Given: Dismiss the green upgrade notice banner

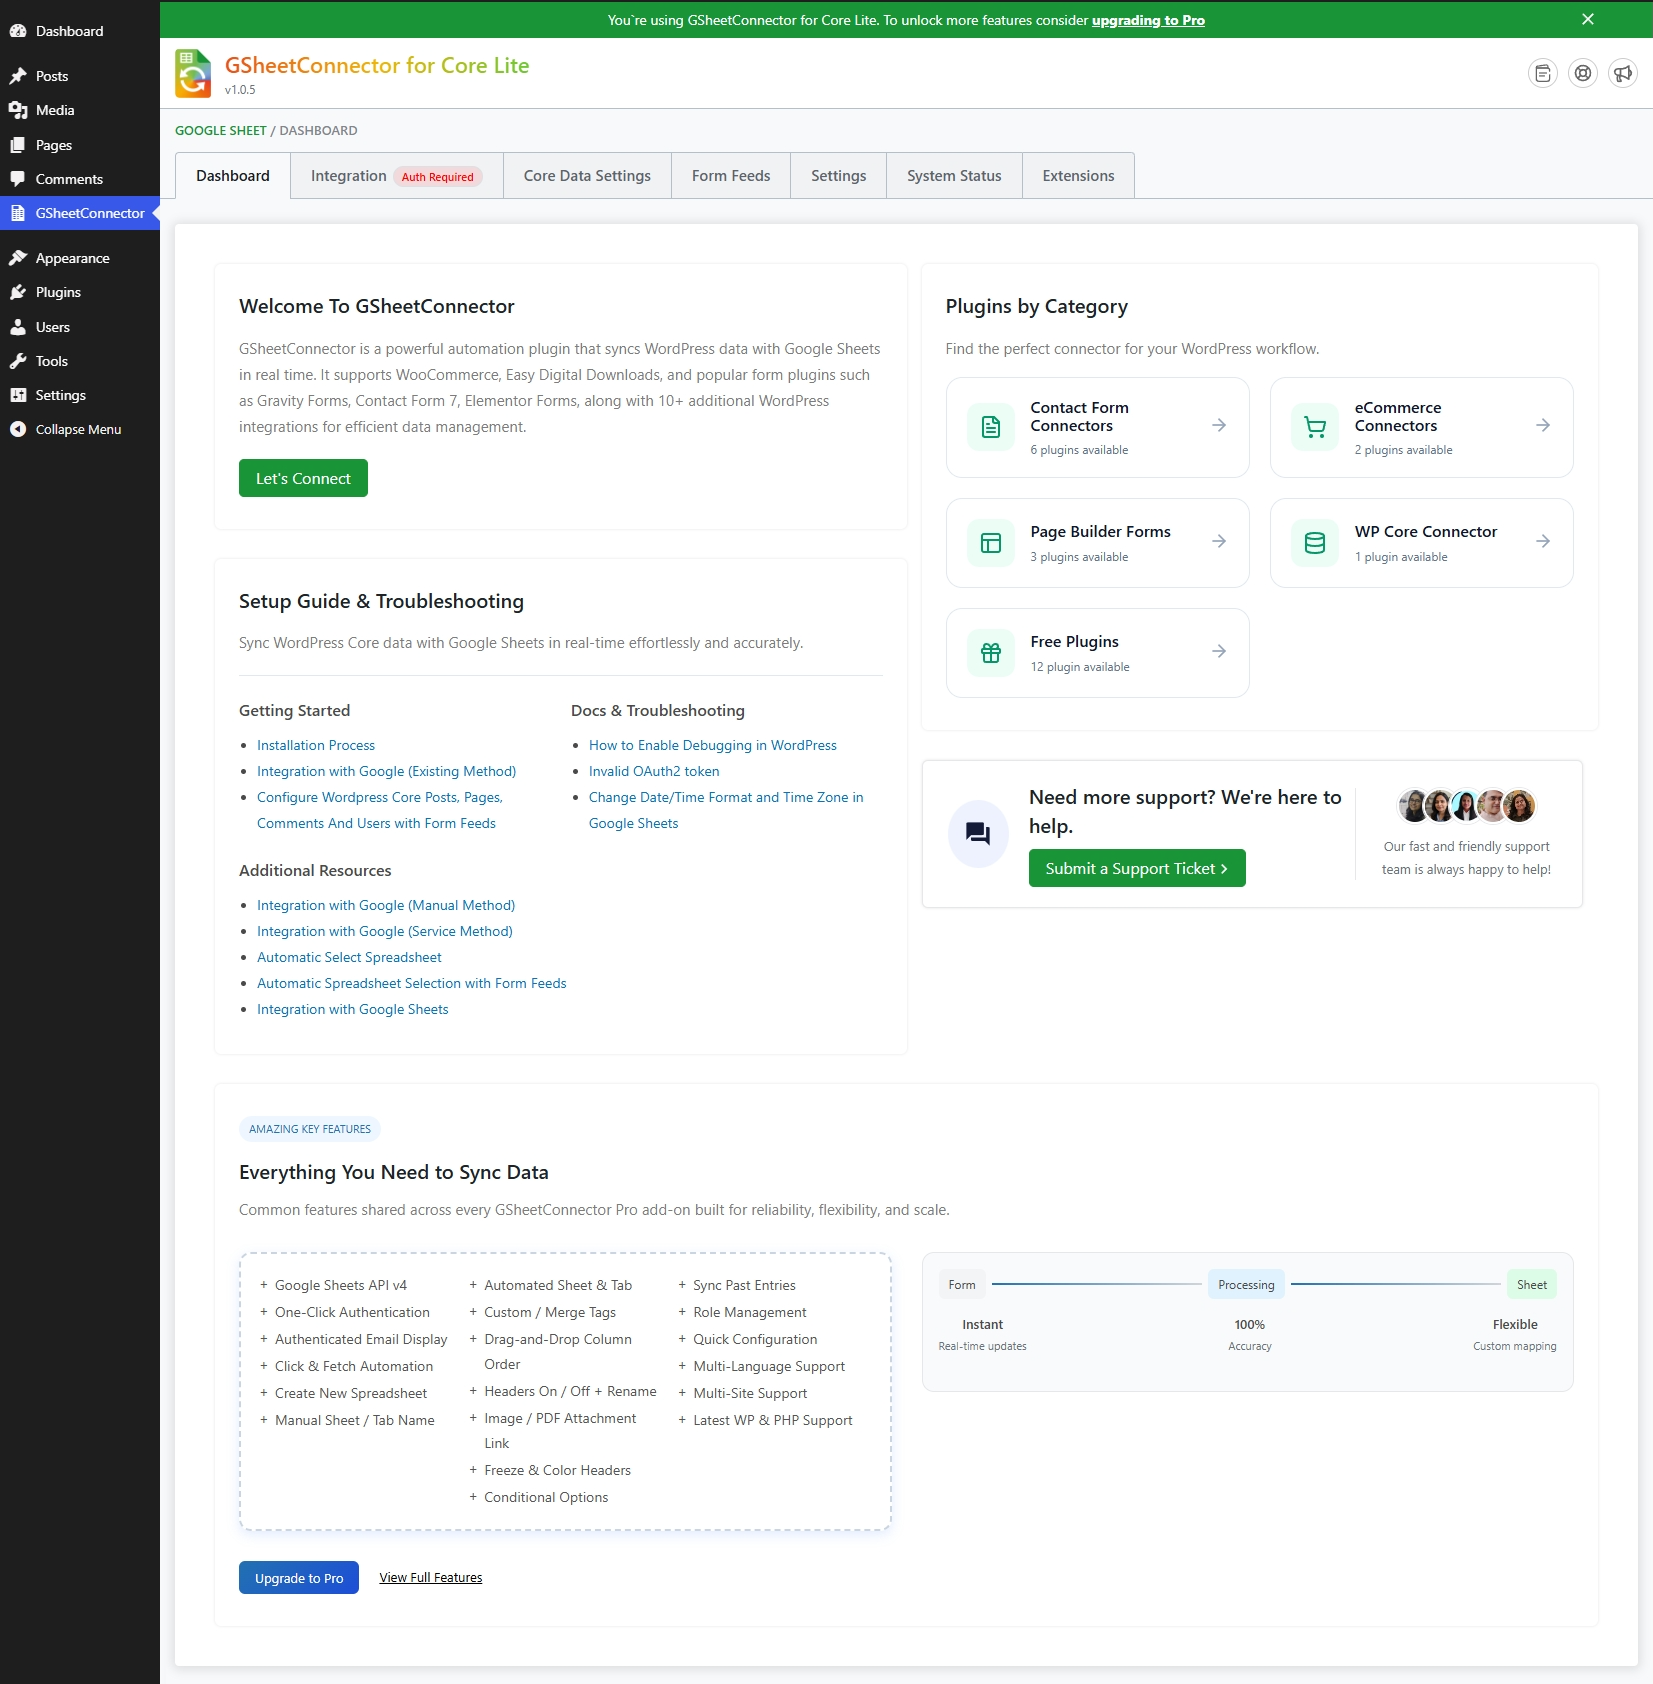Looking at the screenshot, I should click(x=1588, y=19).
